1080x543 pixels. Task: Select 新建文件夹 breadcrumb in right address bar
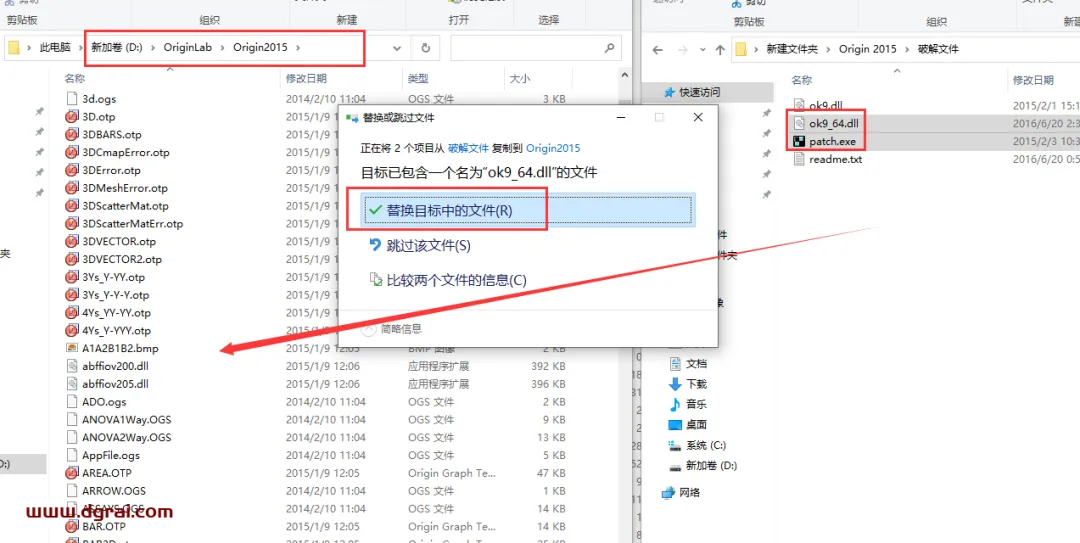pos(793,49)
